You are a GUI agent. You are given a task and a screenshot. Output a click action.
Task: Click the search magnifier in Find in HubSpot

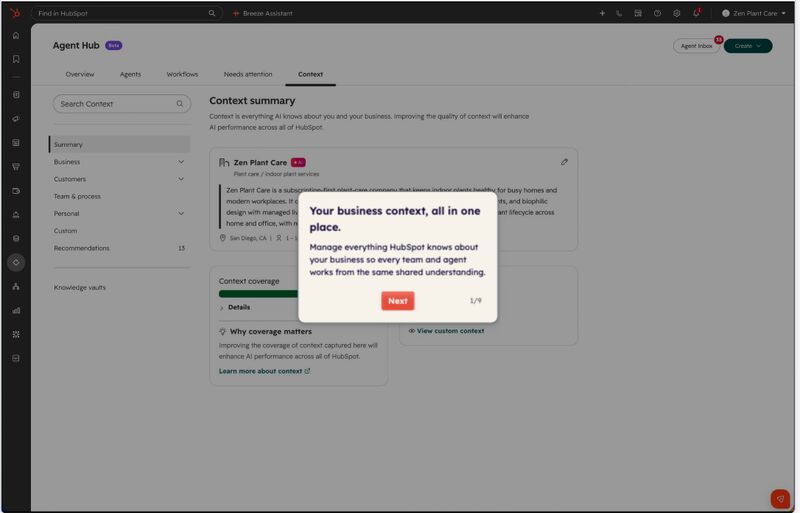[x=212, y=13]
